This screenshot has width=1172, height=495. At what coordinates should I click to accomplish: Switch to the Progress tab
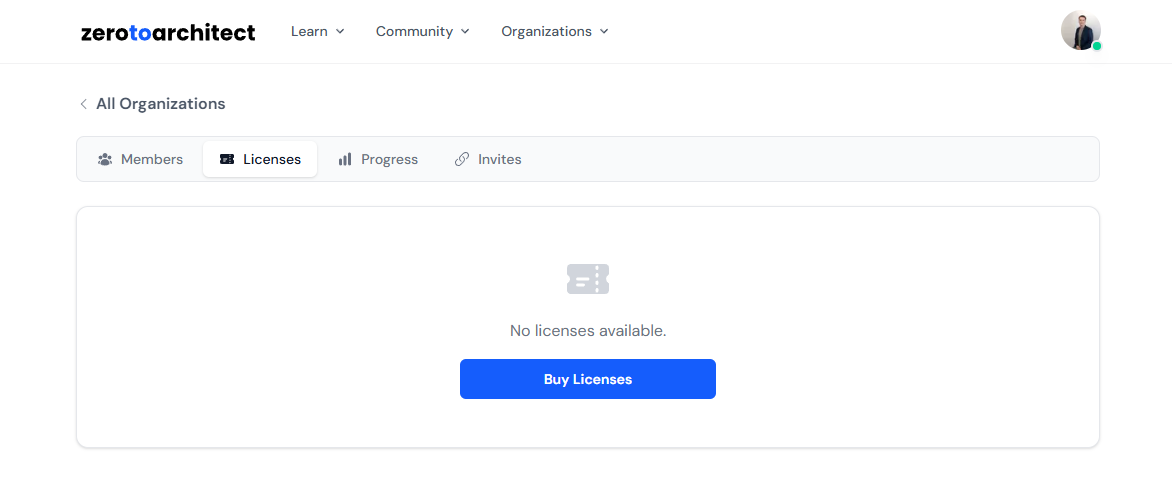coord(378,159)
